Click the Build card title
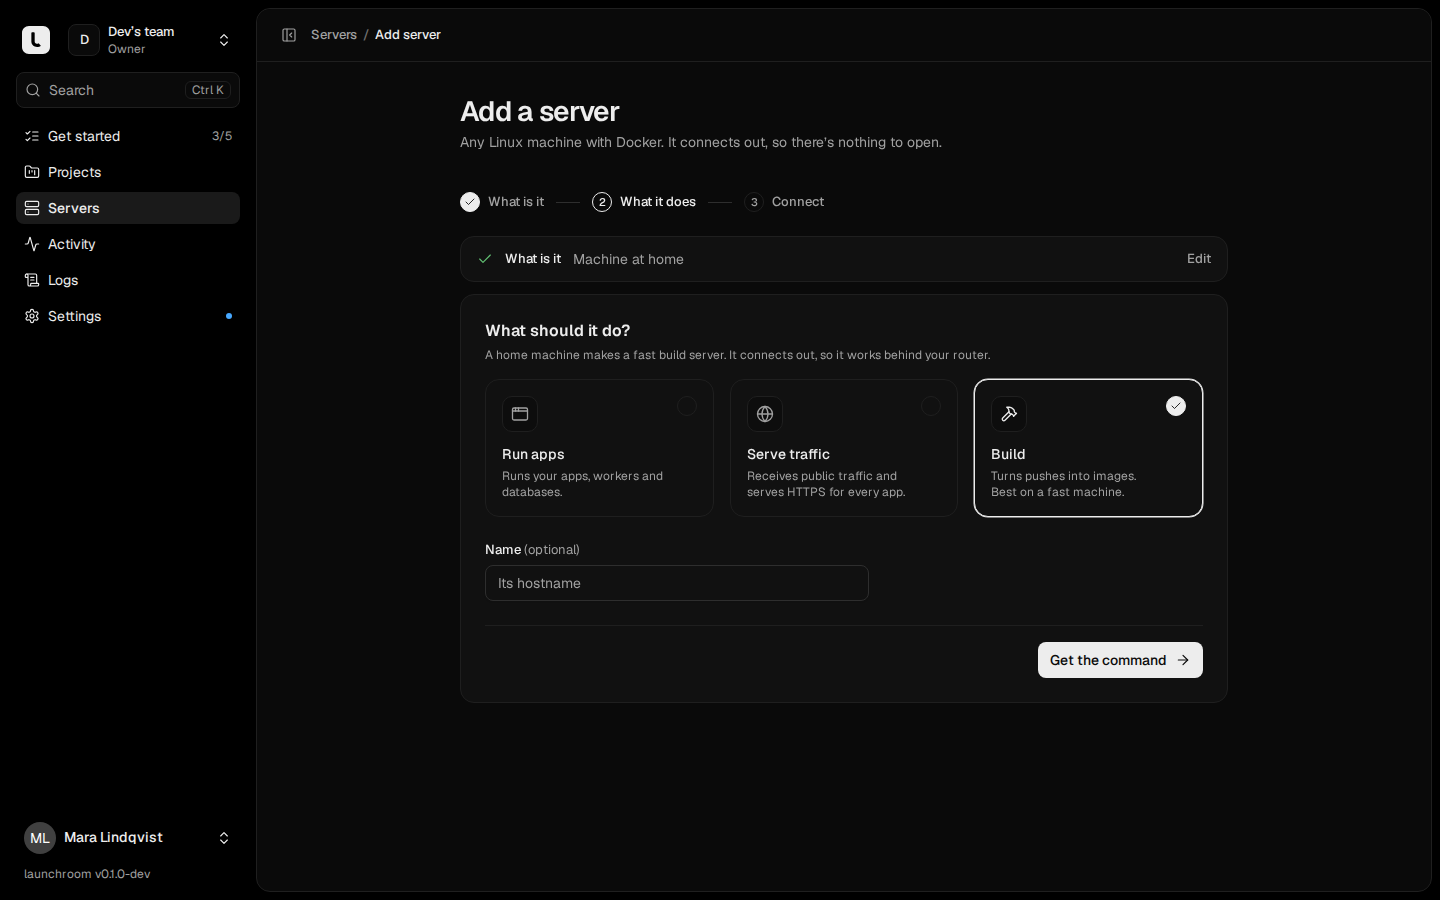1440x900 pixels. [x=1008, y=454]
